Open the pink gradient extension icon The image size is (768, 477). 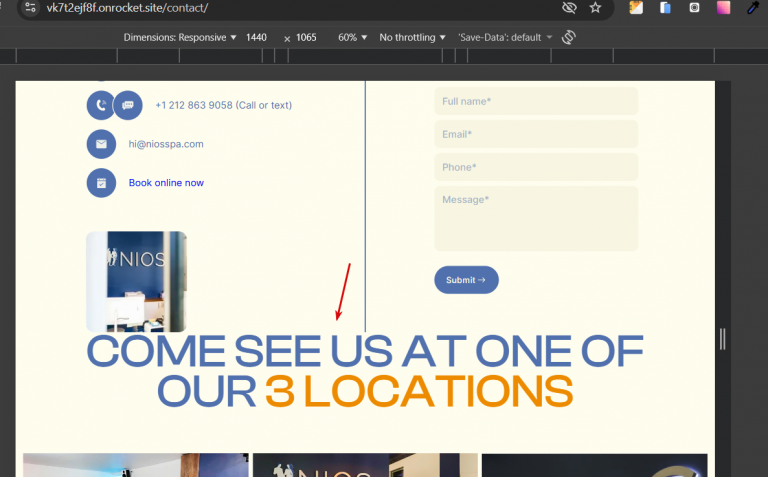(723, 7)
